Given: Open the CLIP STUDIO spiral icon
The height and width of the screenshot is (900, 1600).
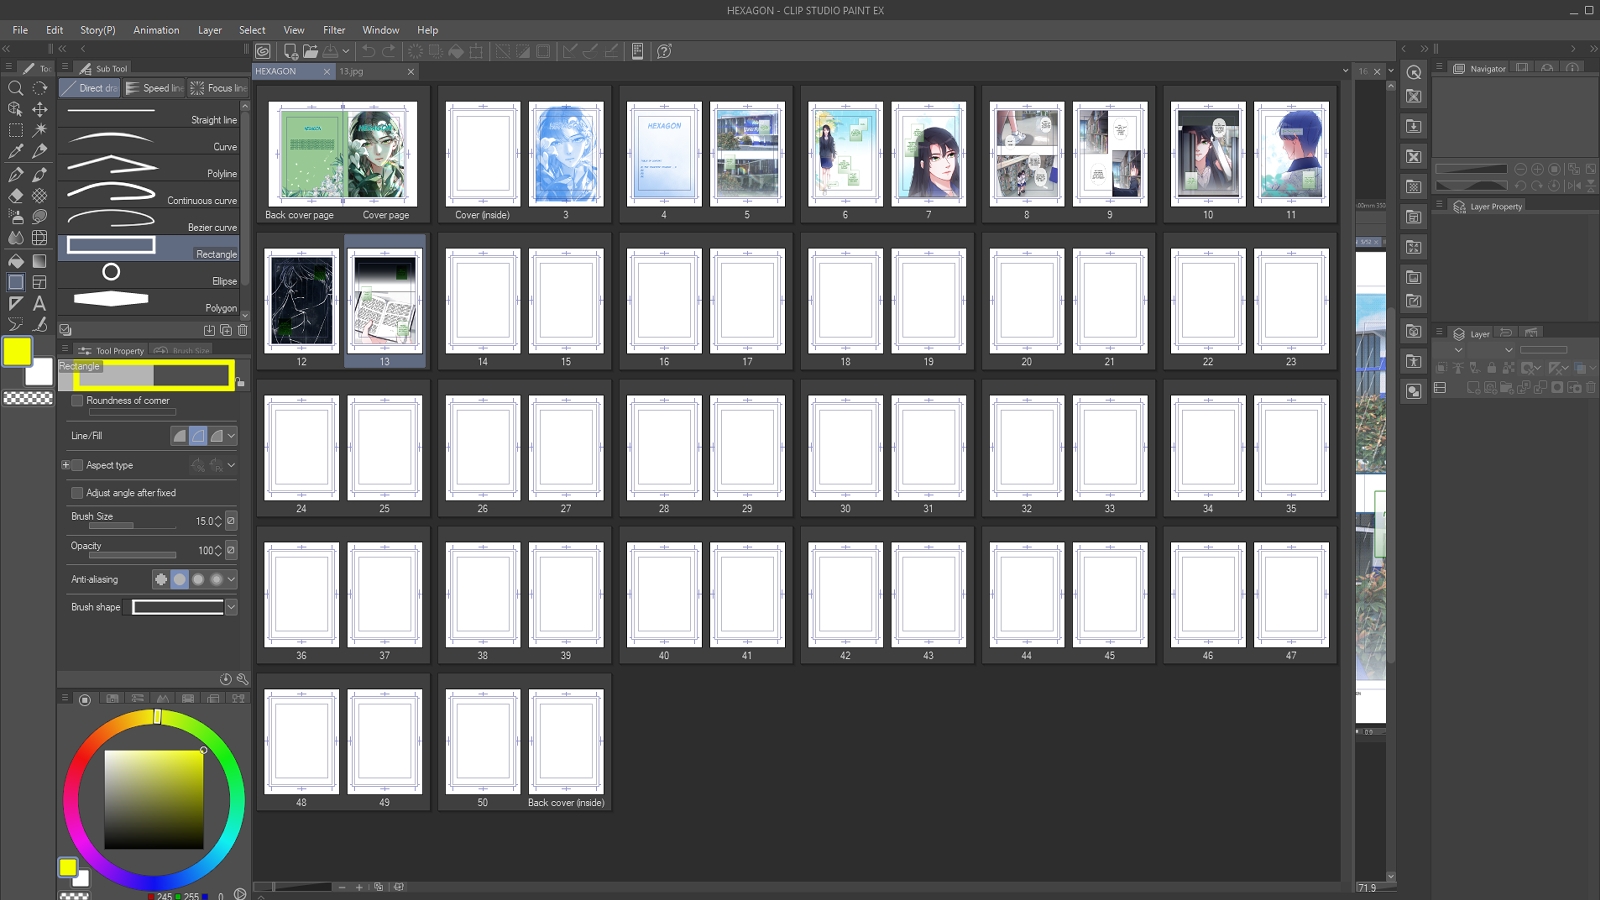Looking at the screenshot, I should click(x=263, y=51).
